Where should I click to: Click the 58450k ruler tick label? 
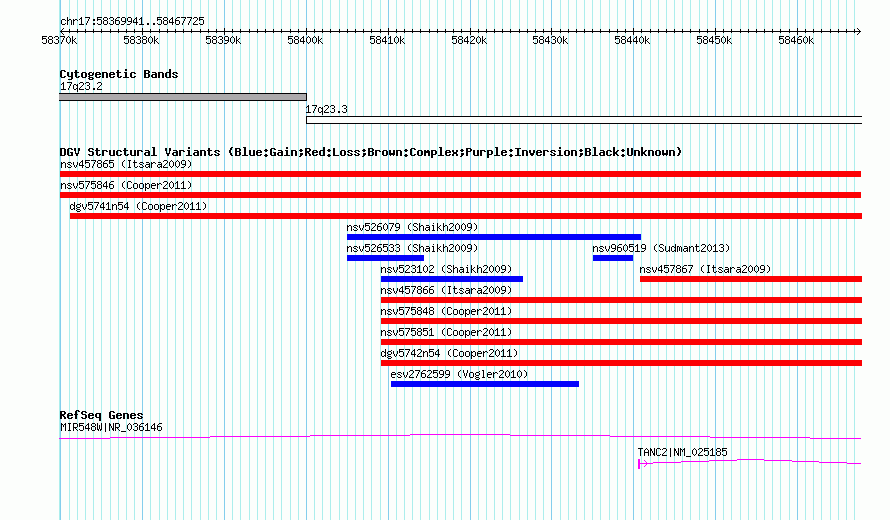coord(715,40)
